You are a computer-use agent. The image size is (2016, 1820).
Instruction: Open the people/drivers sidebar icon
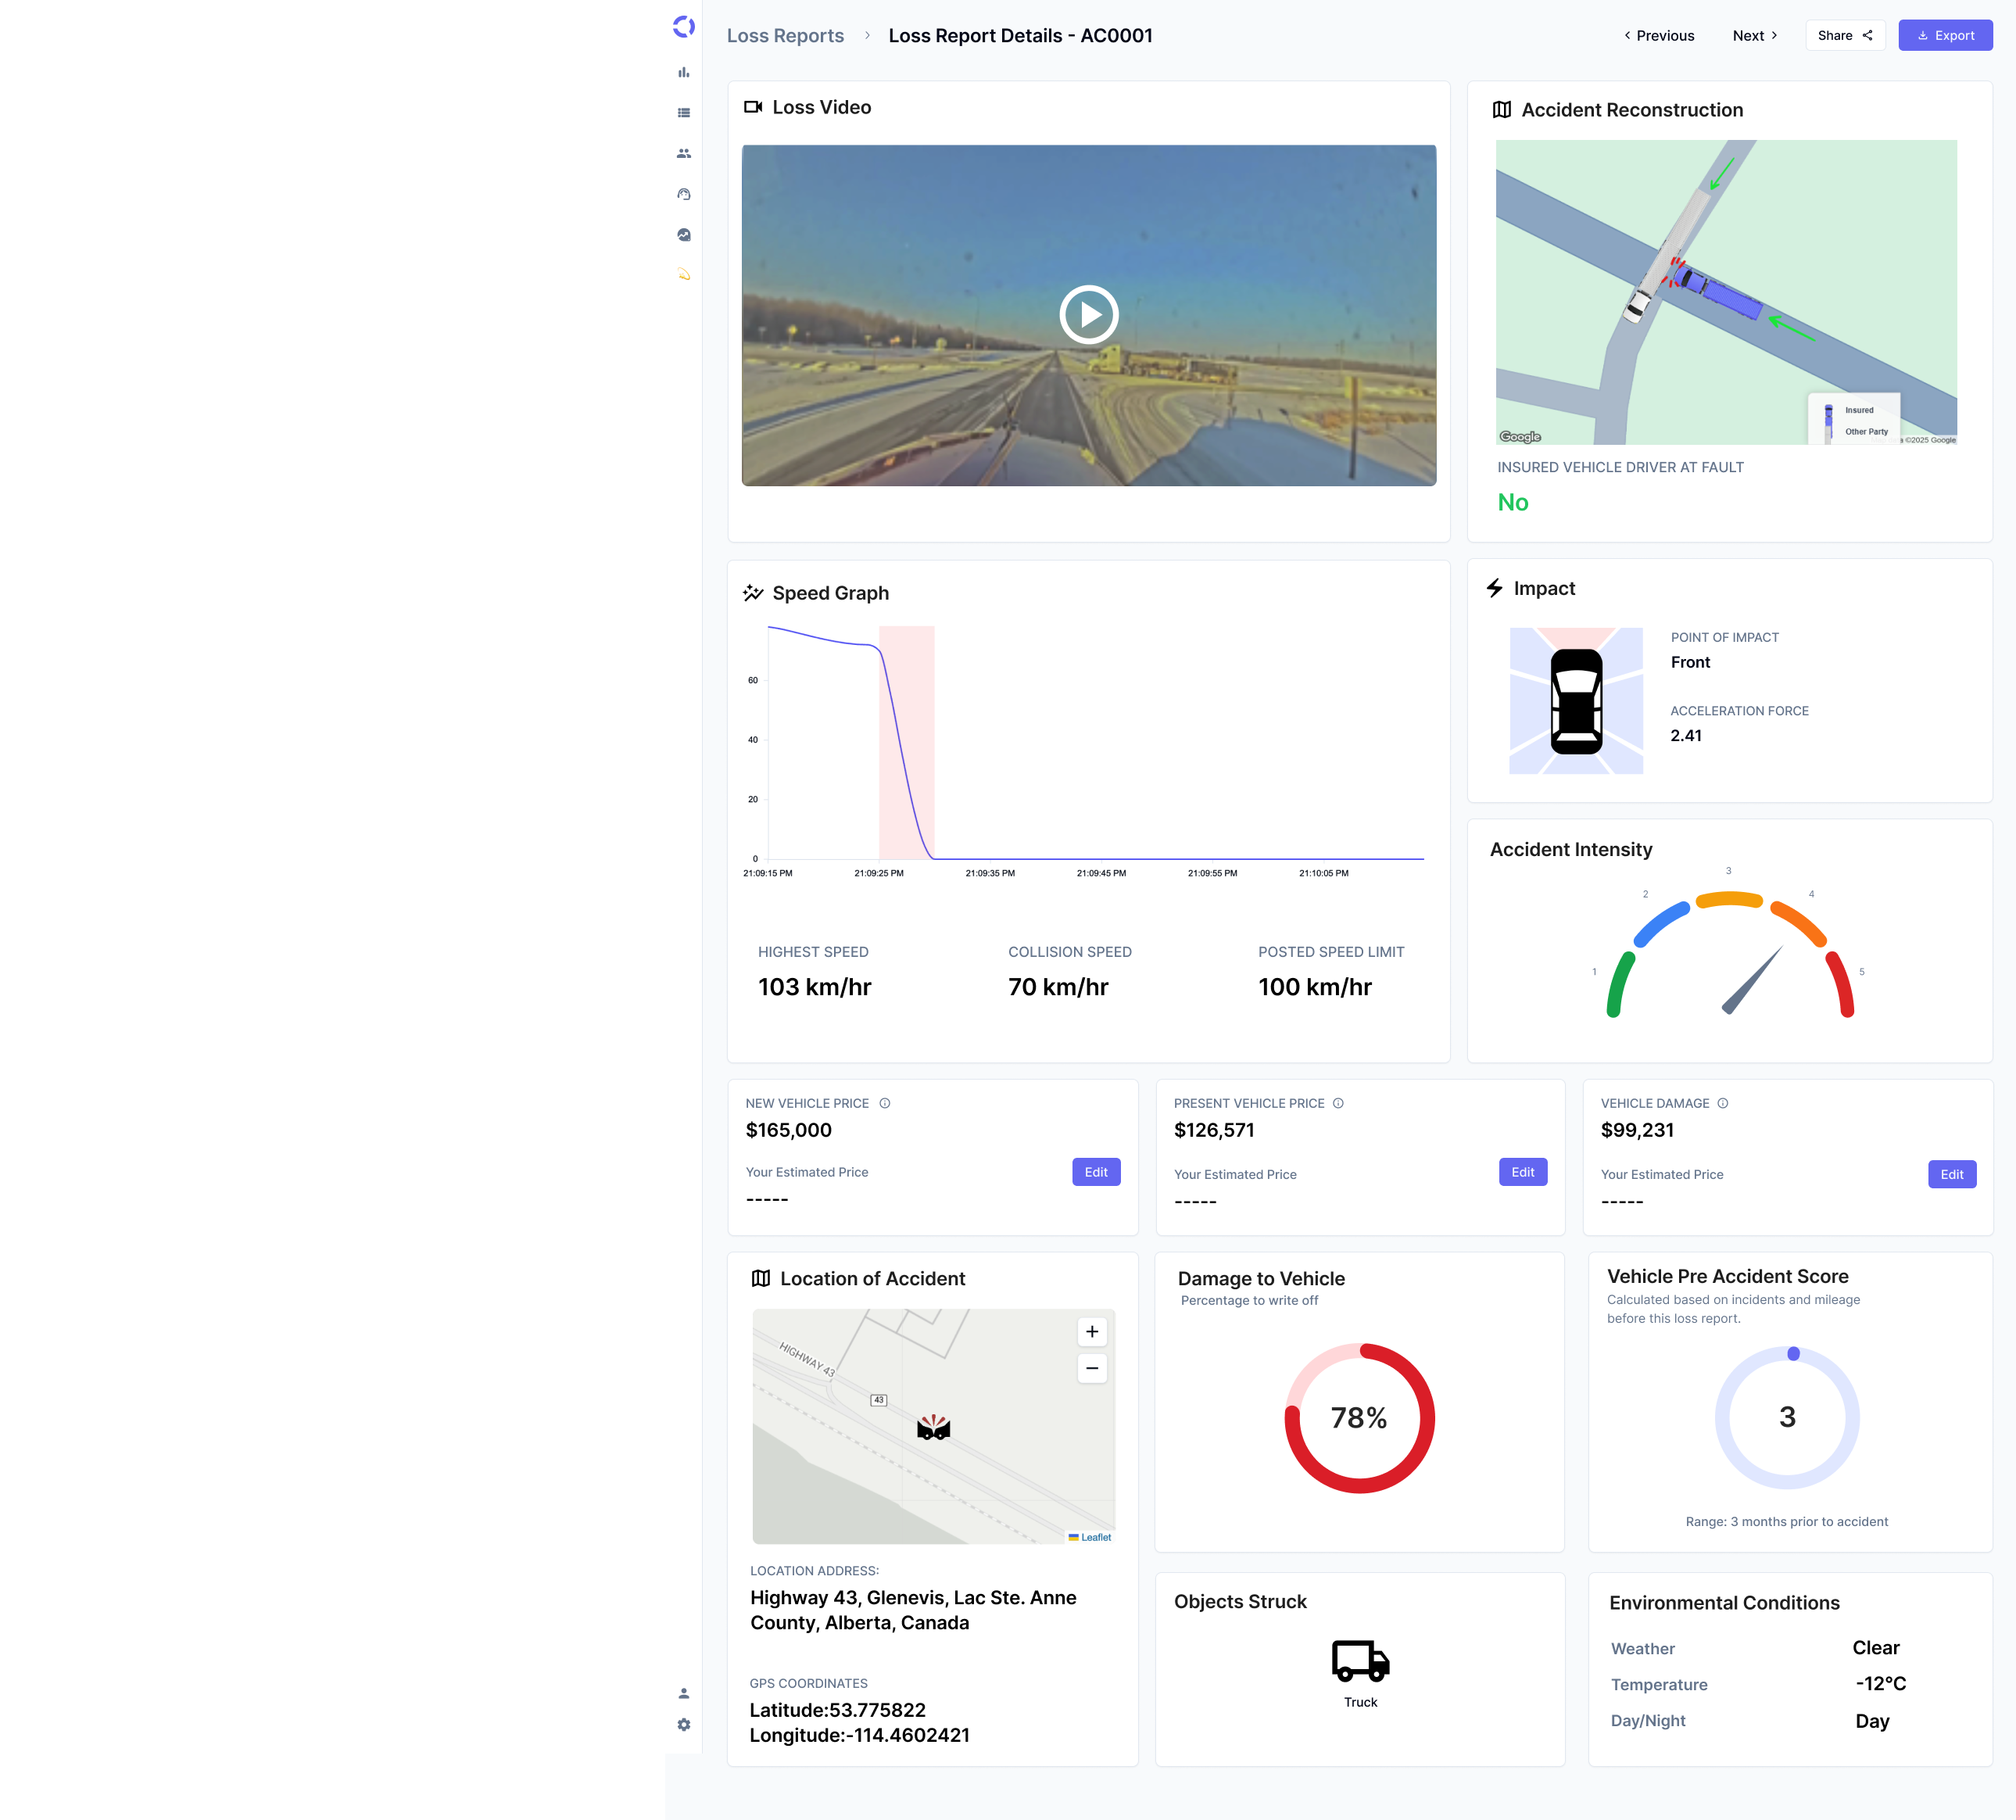684,153
